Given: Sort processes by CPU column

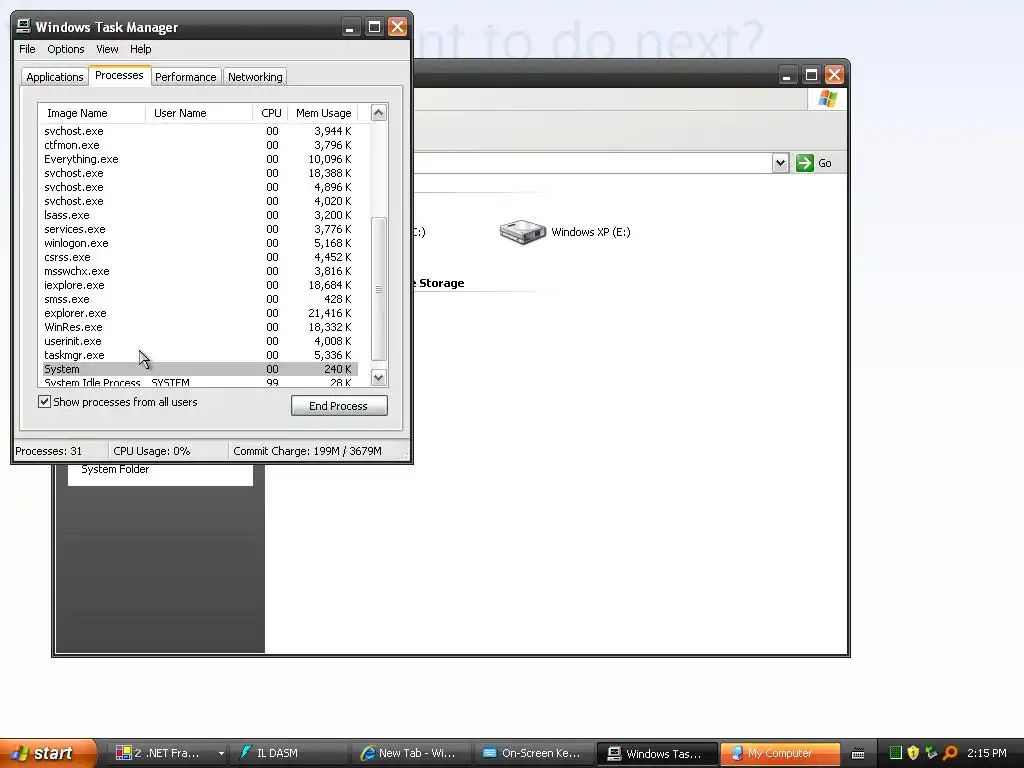Looking at the screenshot, I should click(270, 113).
